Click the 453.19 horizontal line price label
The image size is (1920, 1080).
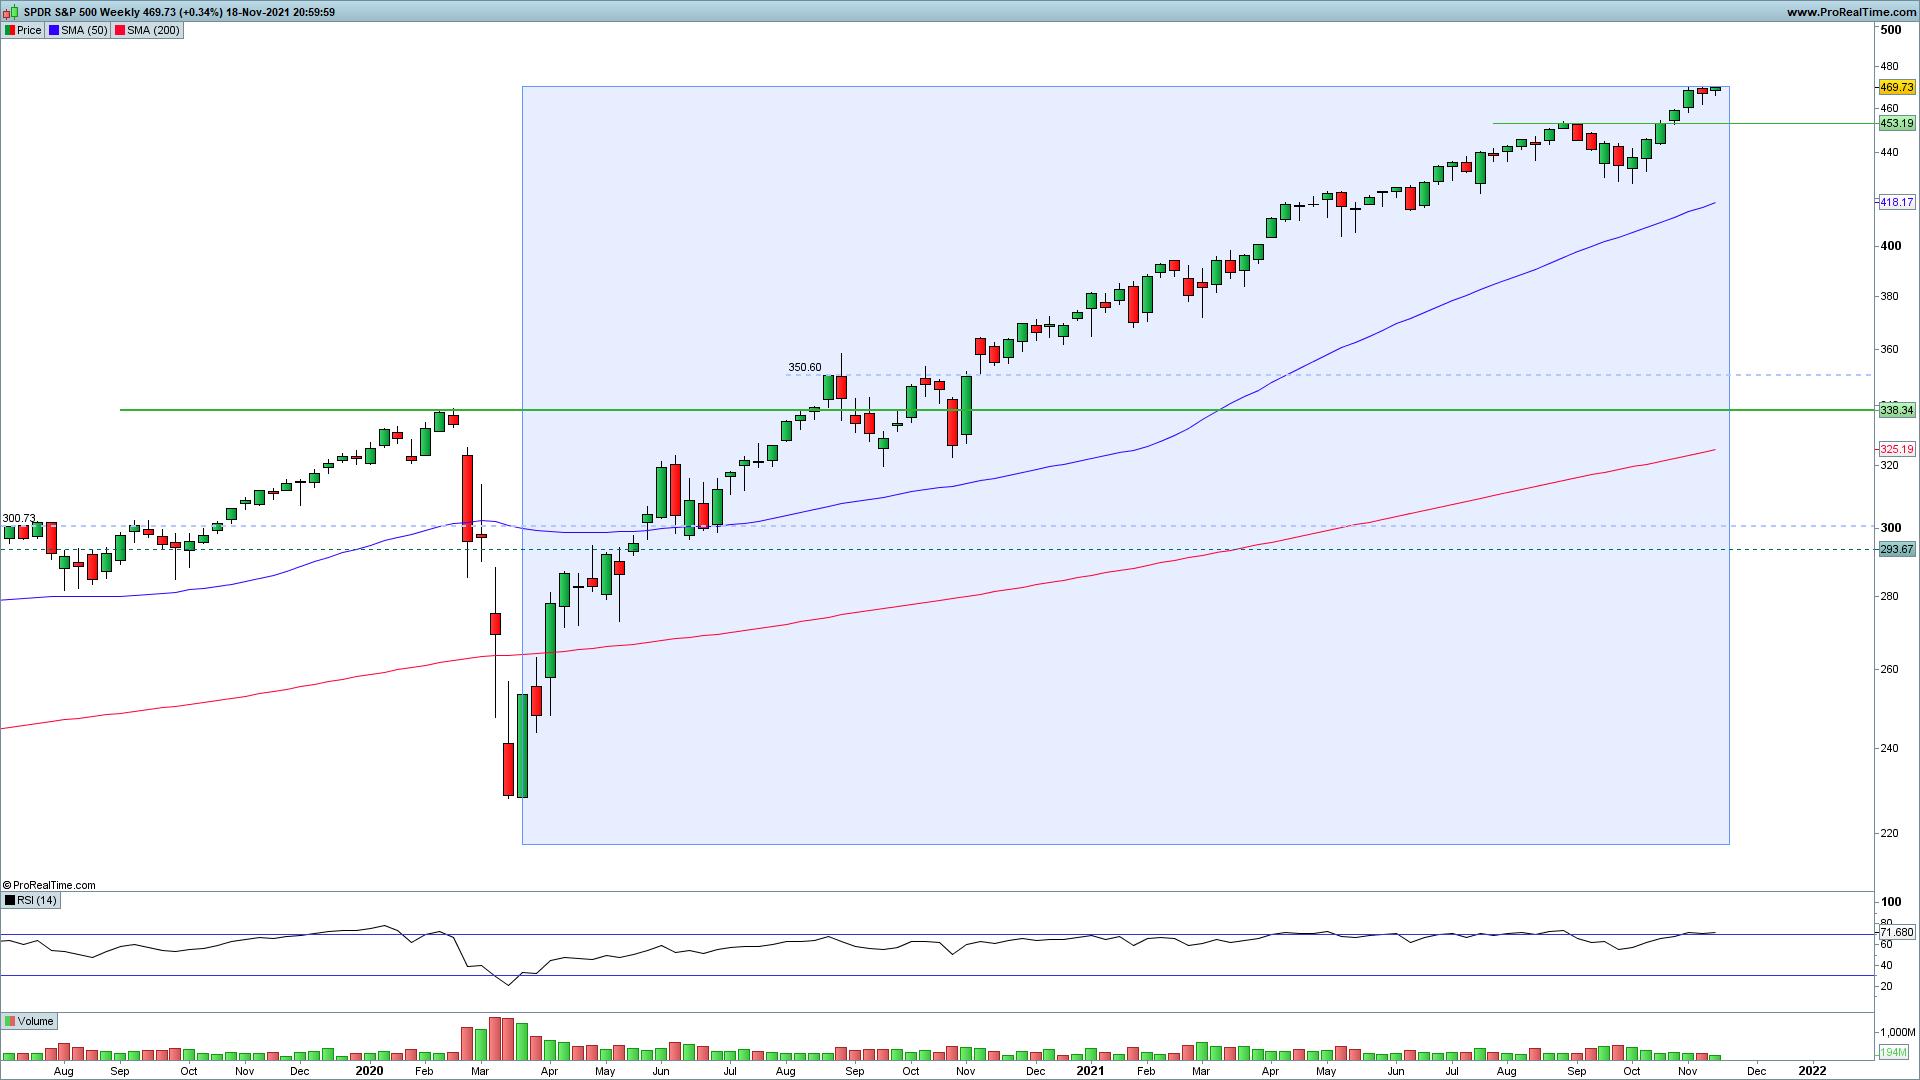pos(1896,124)
